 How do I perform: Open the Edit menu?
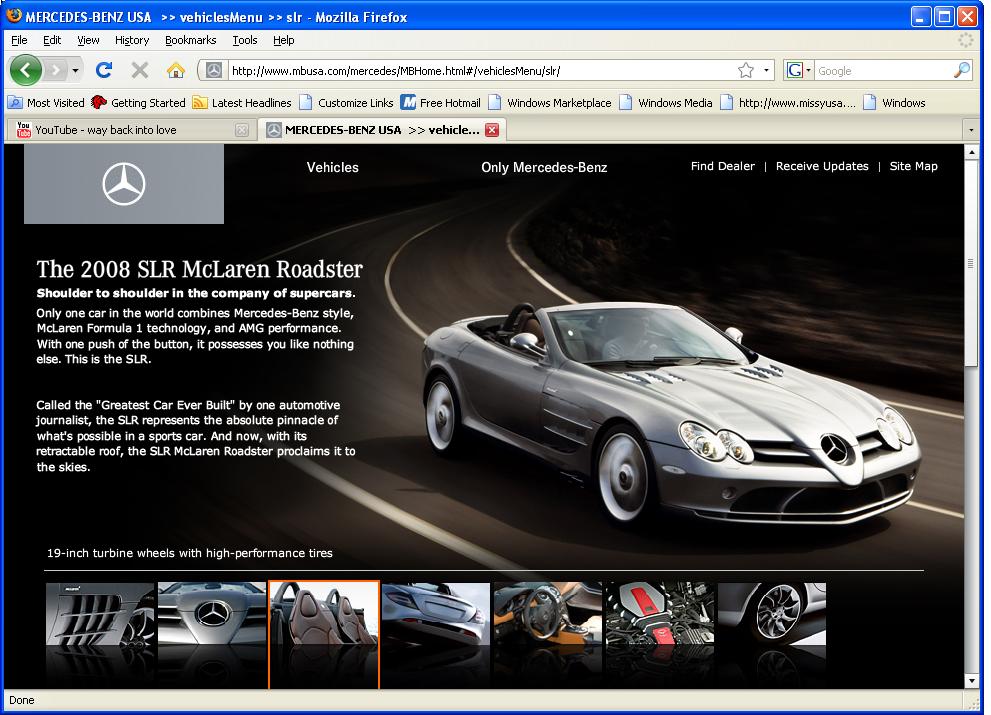pos(52,40)
